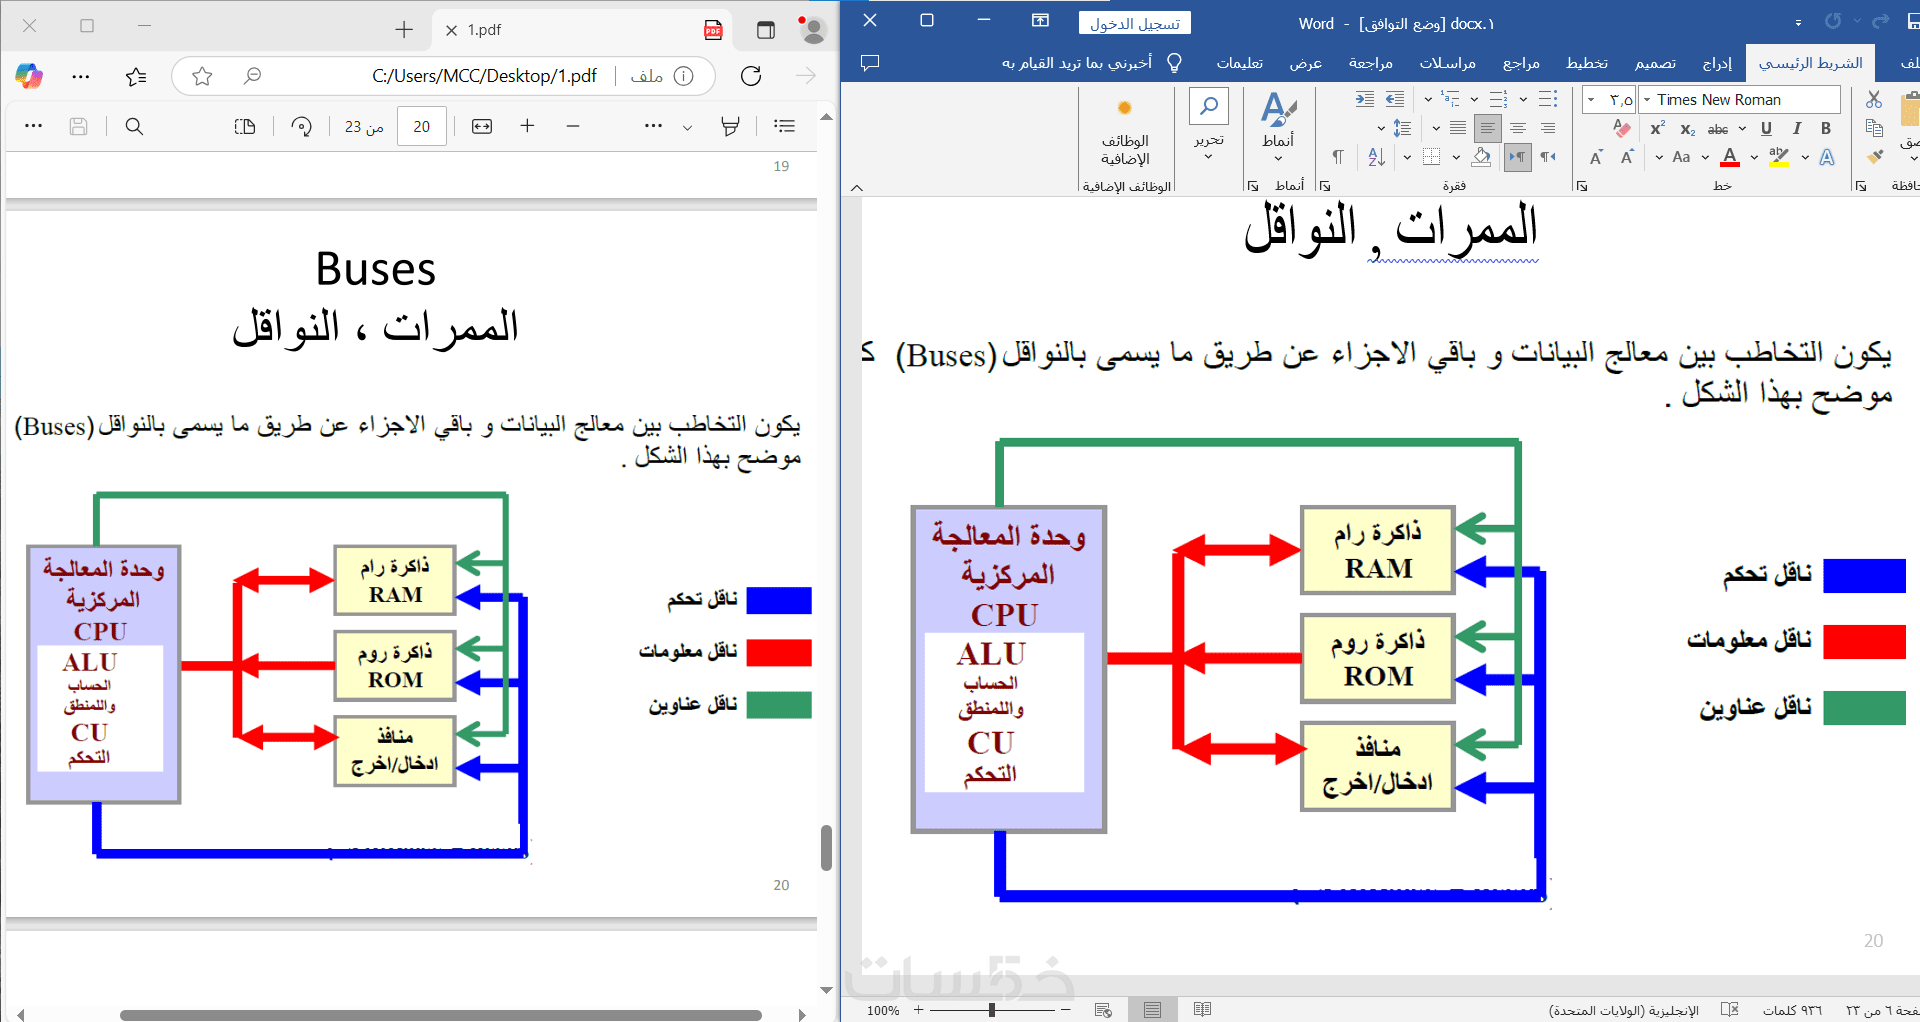Click the Zoom in plus icon in PDF toolbar
The width and height of the screenshot is (1920, 1022).
(528, 125)
